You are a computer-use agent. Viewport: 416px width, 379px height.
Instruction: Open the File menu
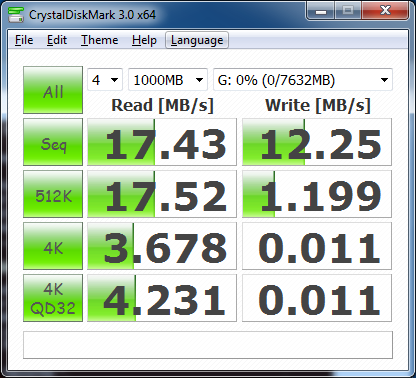click(24, 40)
